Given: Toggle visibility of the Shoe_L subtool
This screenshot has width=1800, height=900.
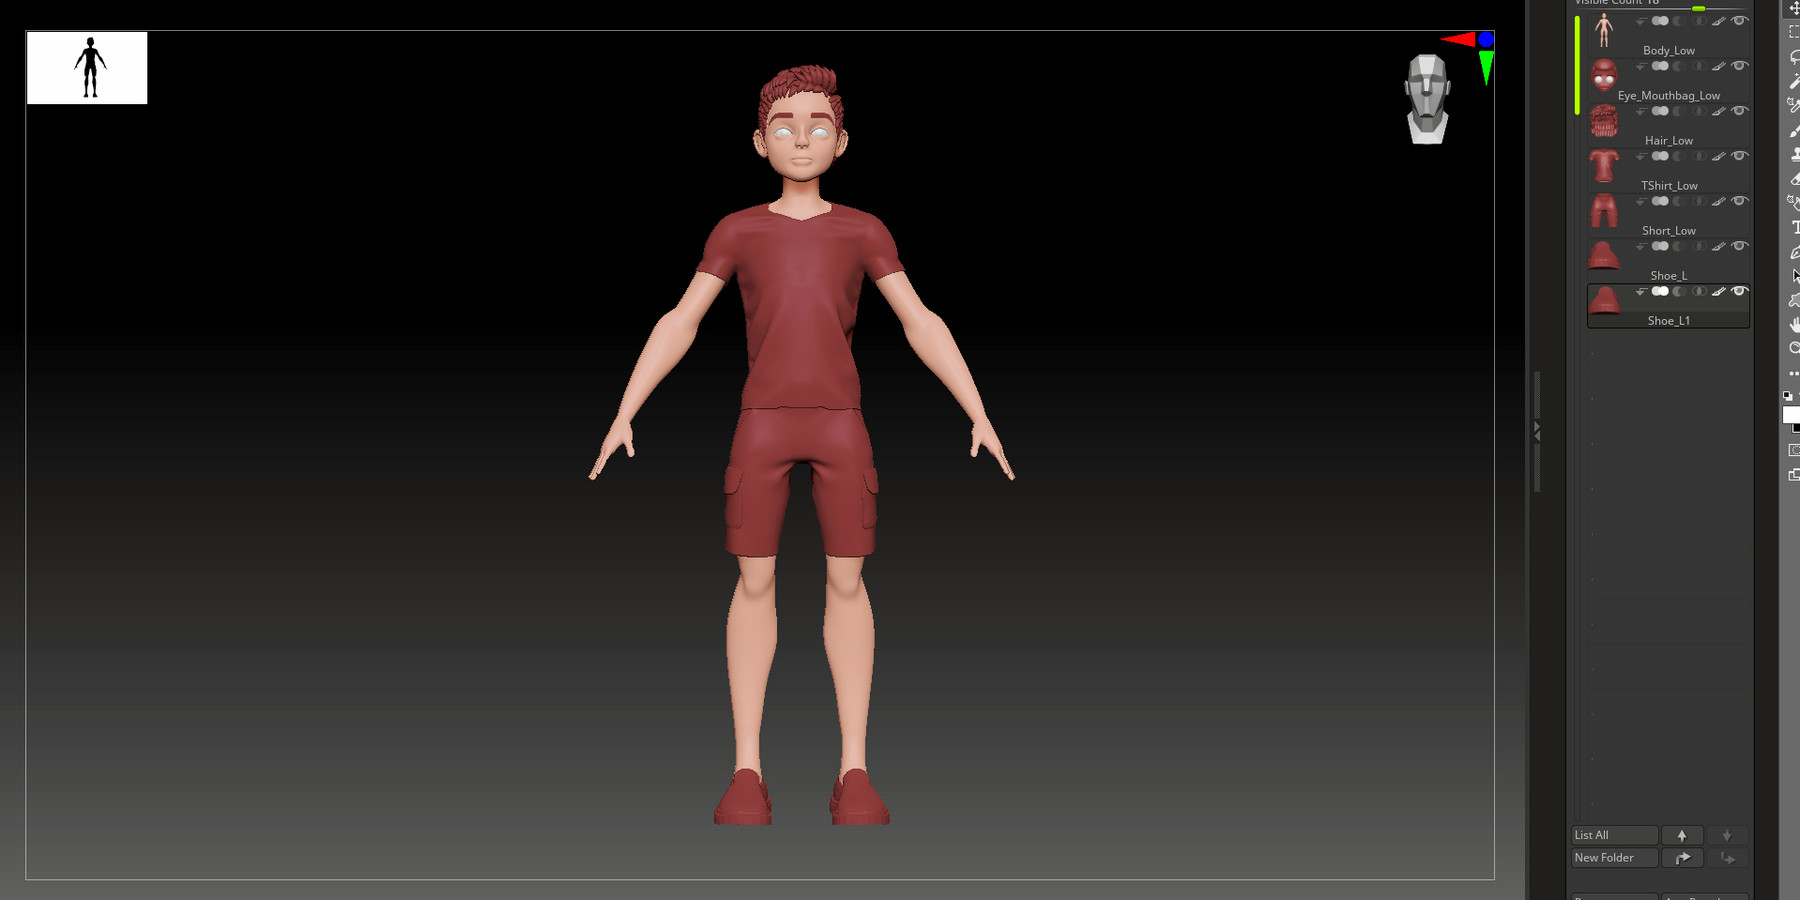Looking at the screenshot, I should 1740,246.
